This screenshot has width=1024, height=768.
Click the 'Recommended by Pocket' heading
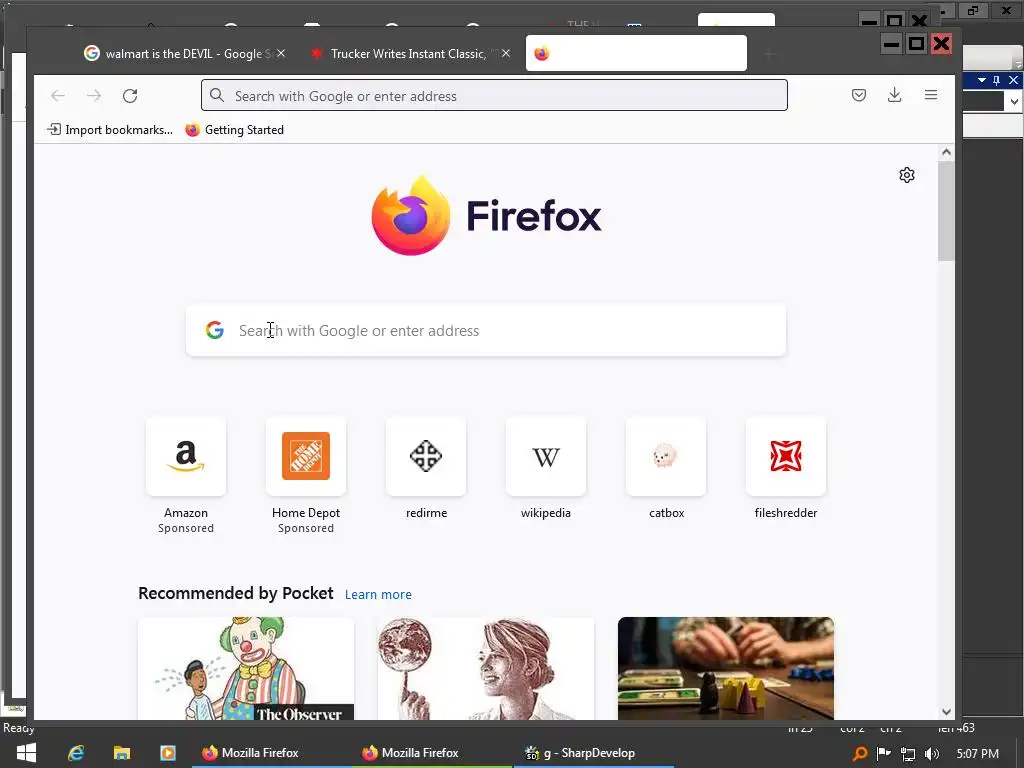(236, 593)
